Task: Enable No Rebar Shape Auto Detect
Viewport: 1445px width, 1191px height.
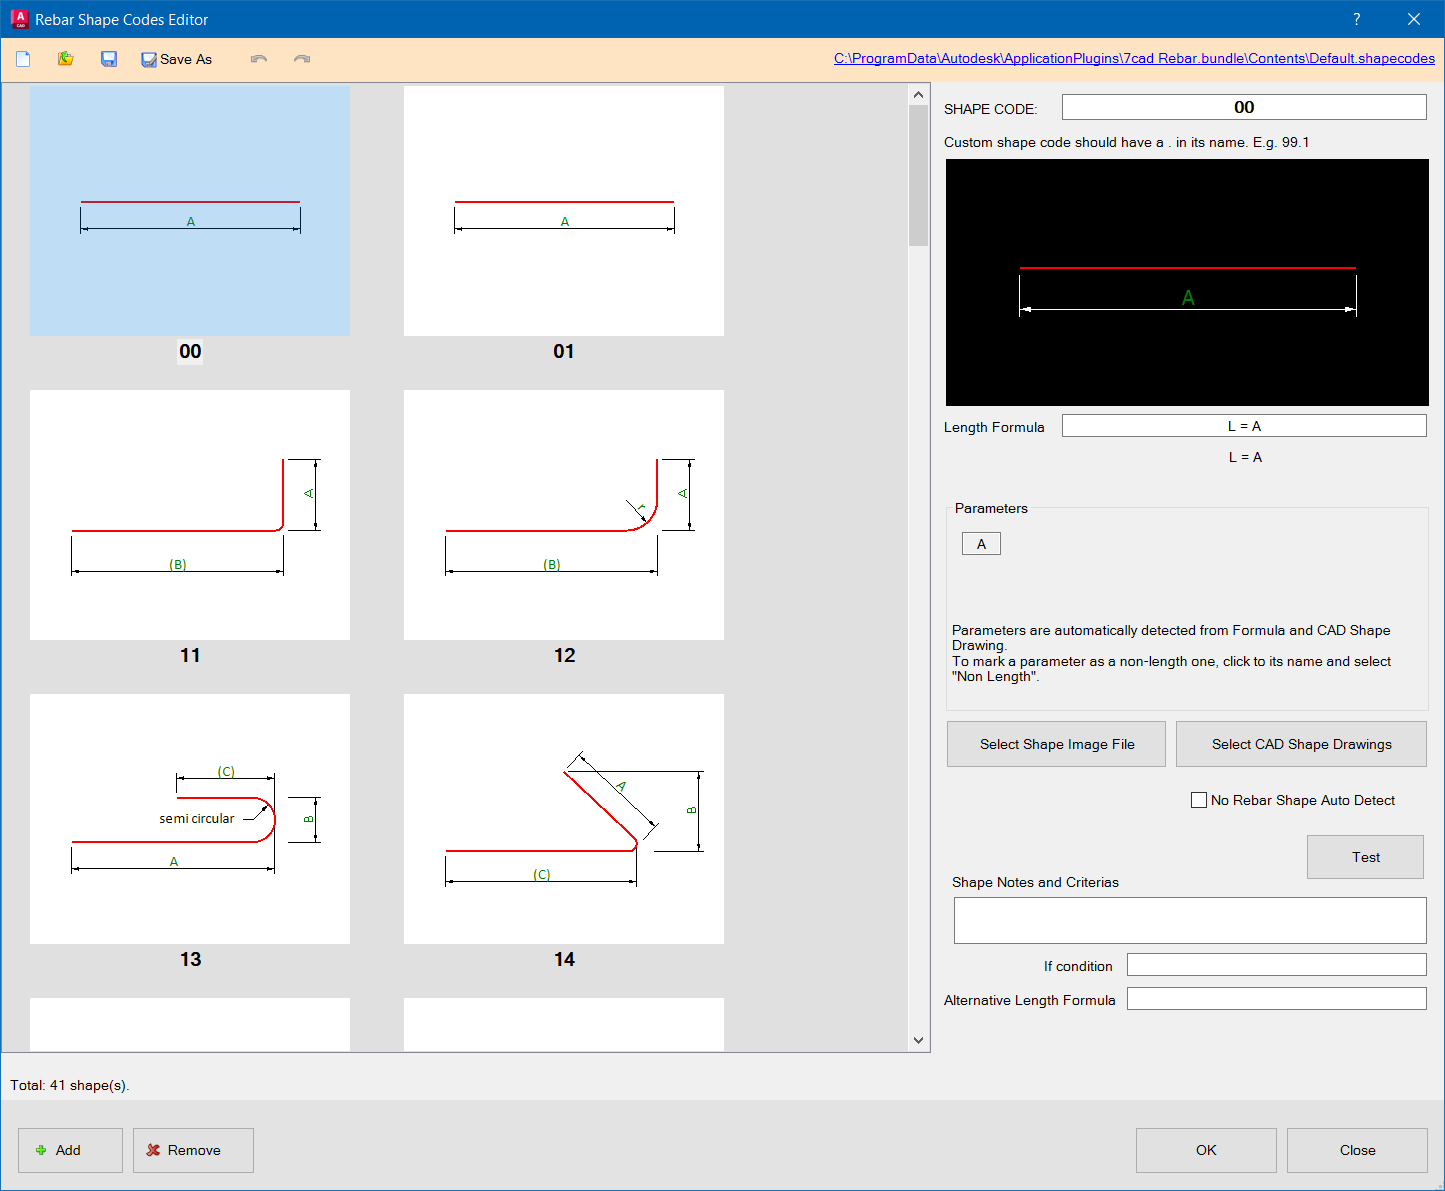Action: click(1199, 800)
